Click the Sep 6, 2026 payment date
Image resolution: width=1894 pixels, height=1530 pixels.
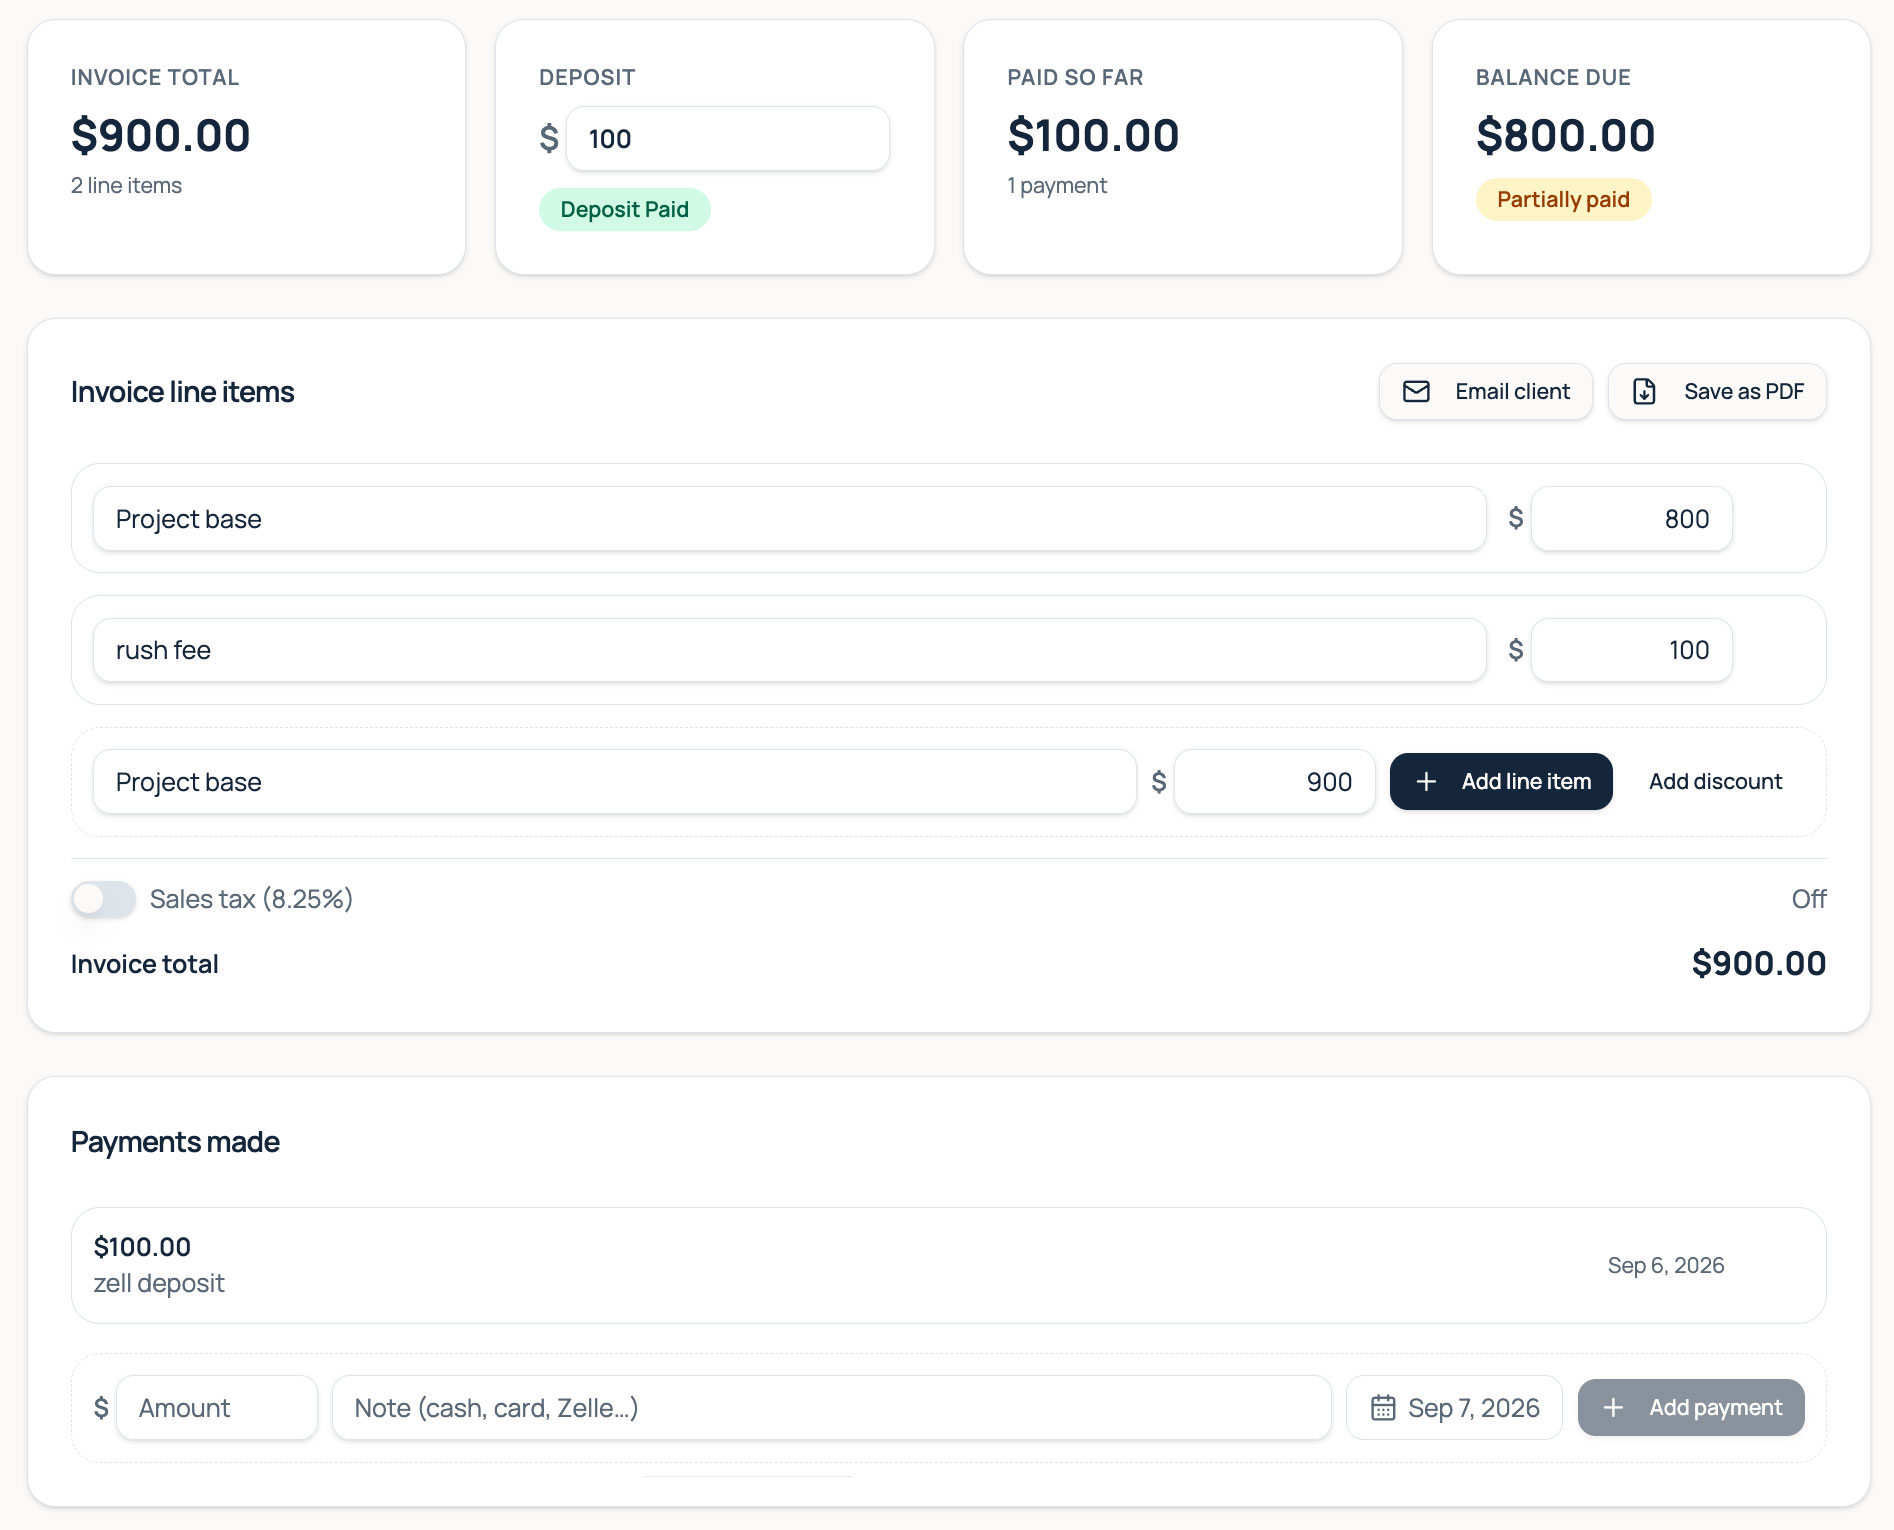click(1666, 1266)
